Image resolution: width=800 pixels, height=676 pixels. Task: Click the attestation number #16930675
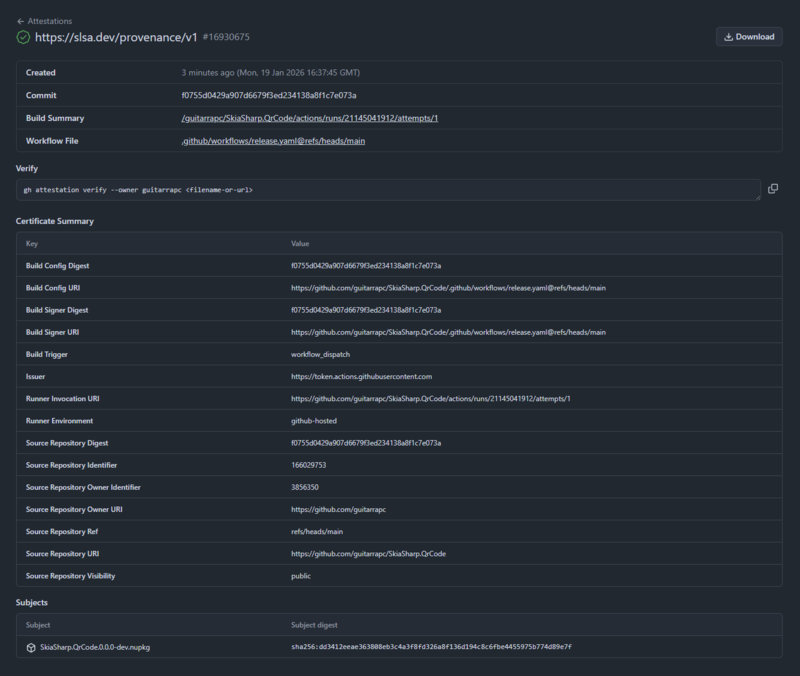point(226,37)
